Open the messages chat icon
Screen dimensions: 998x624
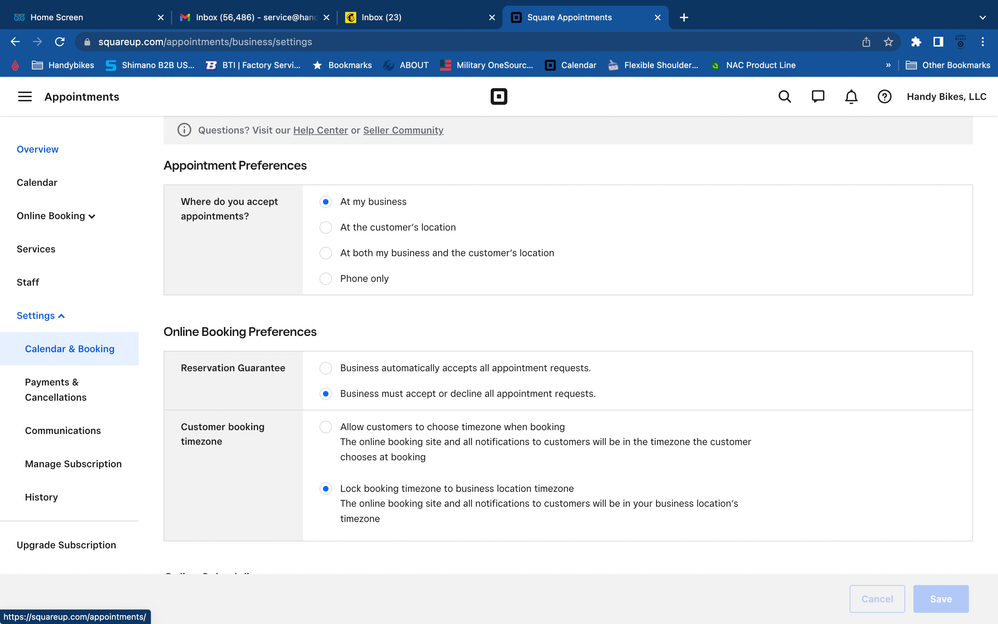[x=818, y=97]
